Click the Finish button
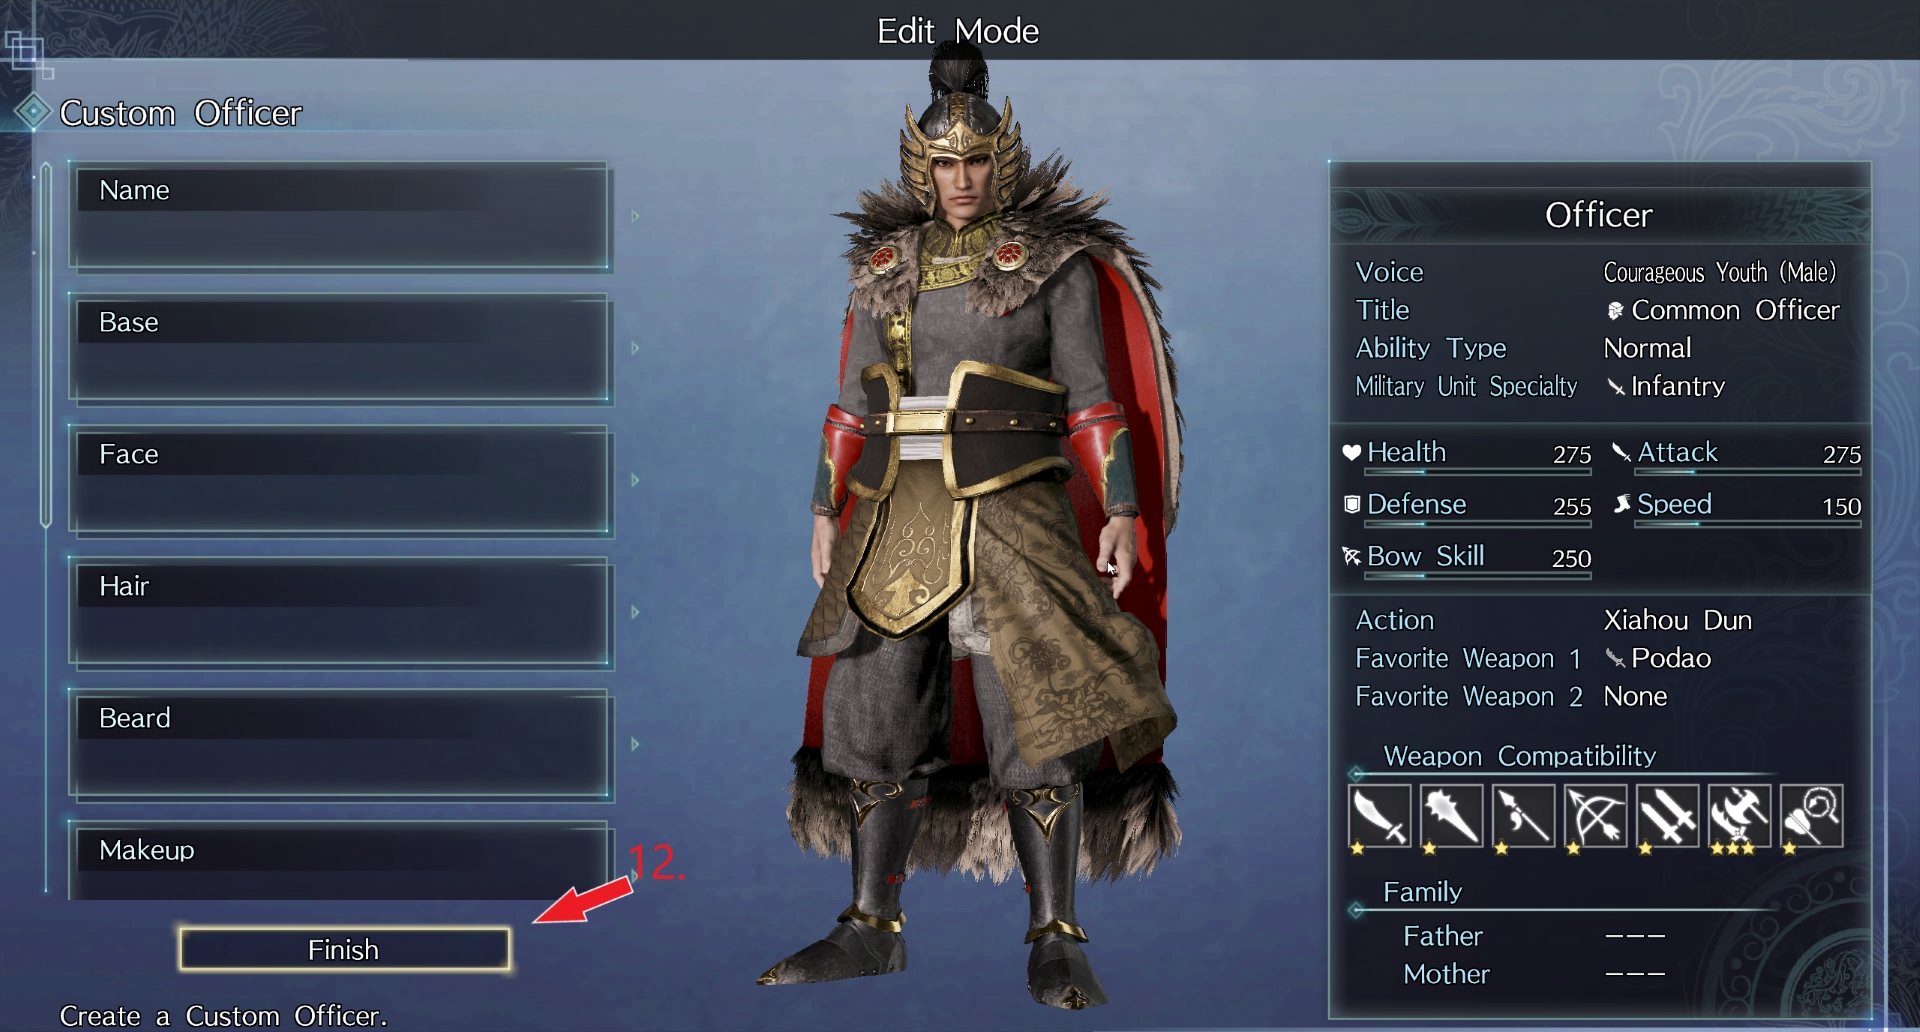Screen dimensions: 1920x1032 coord(344,949)
